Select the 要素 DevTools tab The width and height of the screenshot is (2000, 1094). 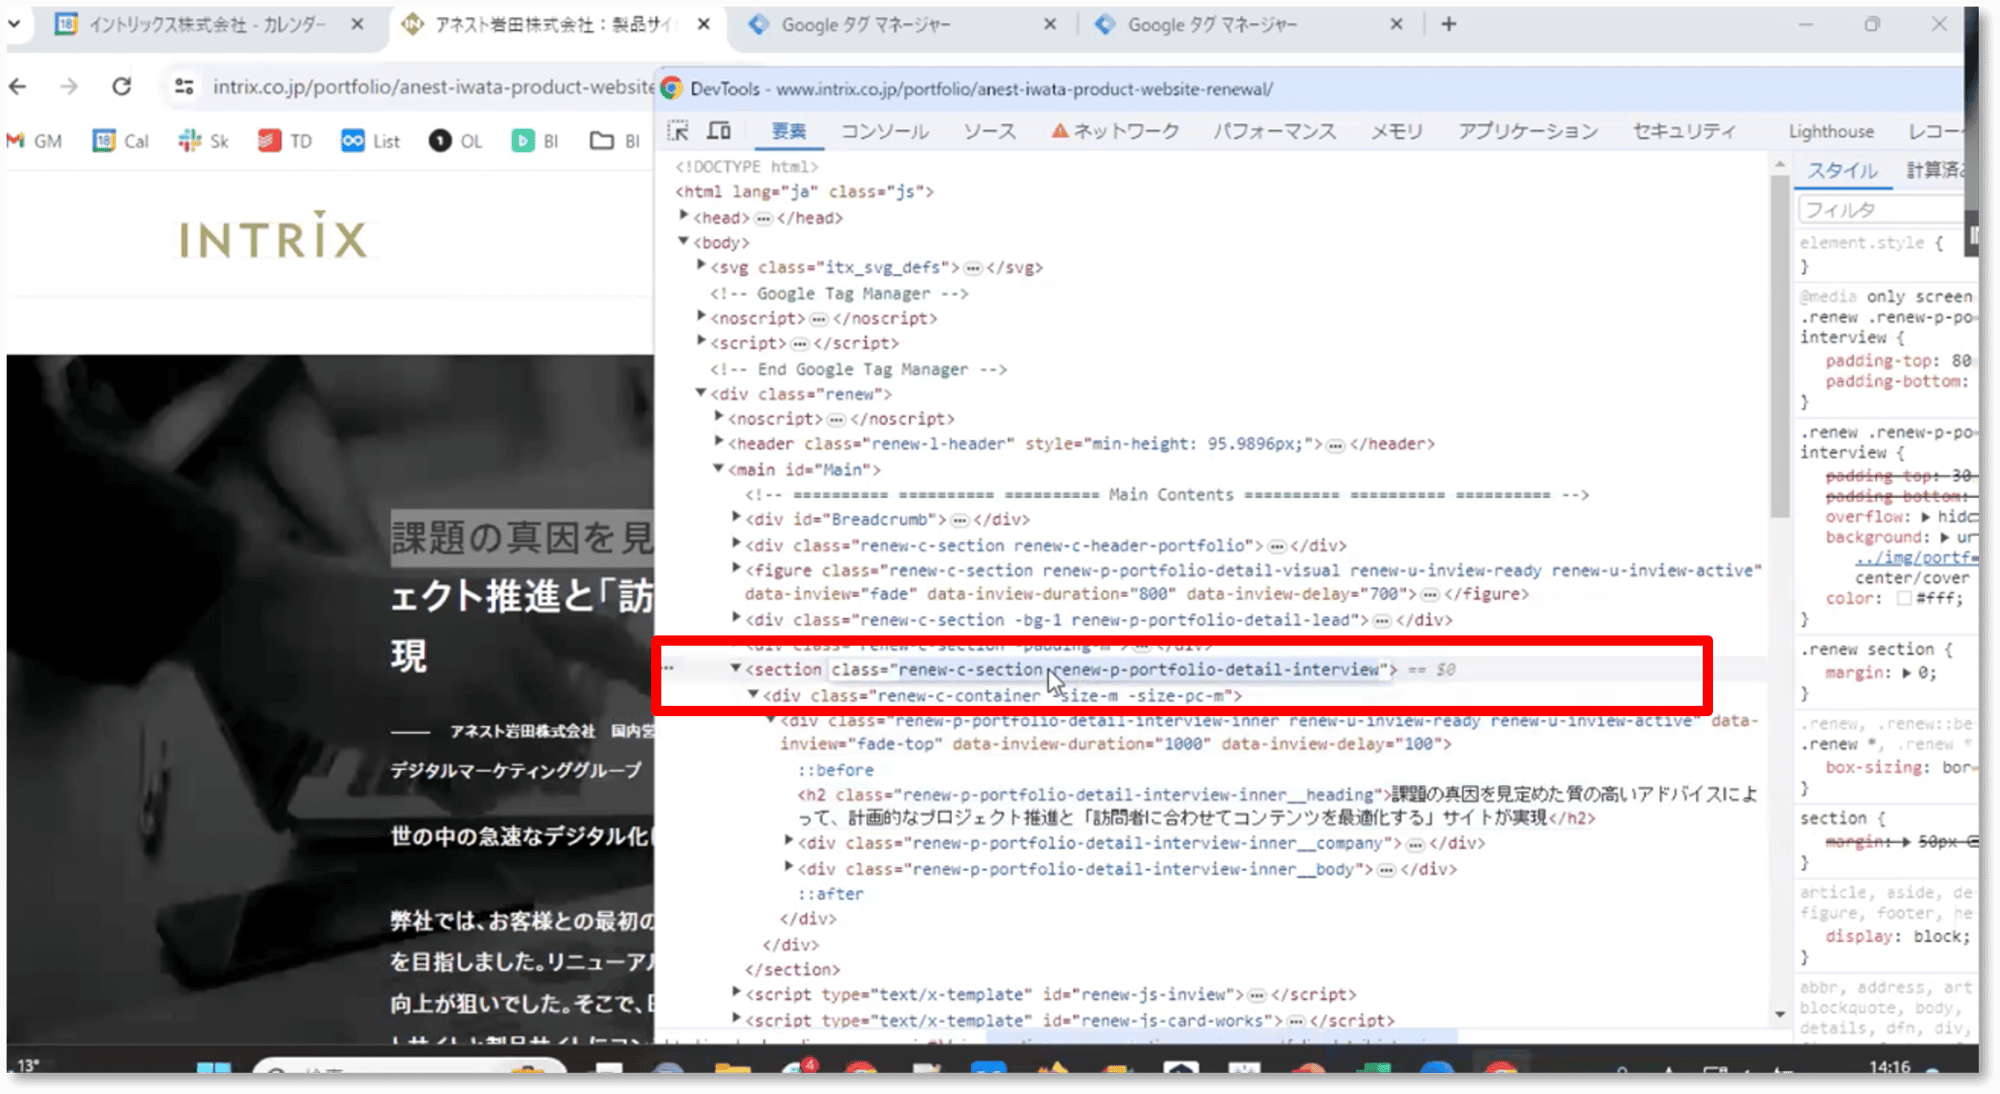(789, 131)
